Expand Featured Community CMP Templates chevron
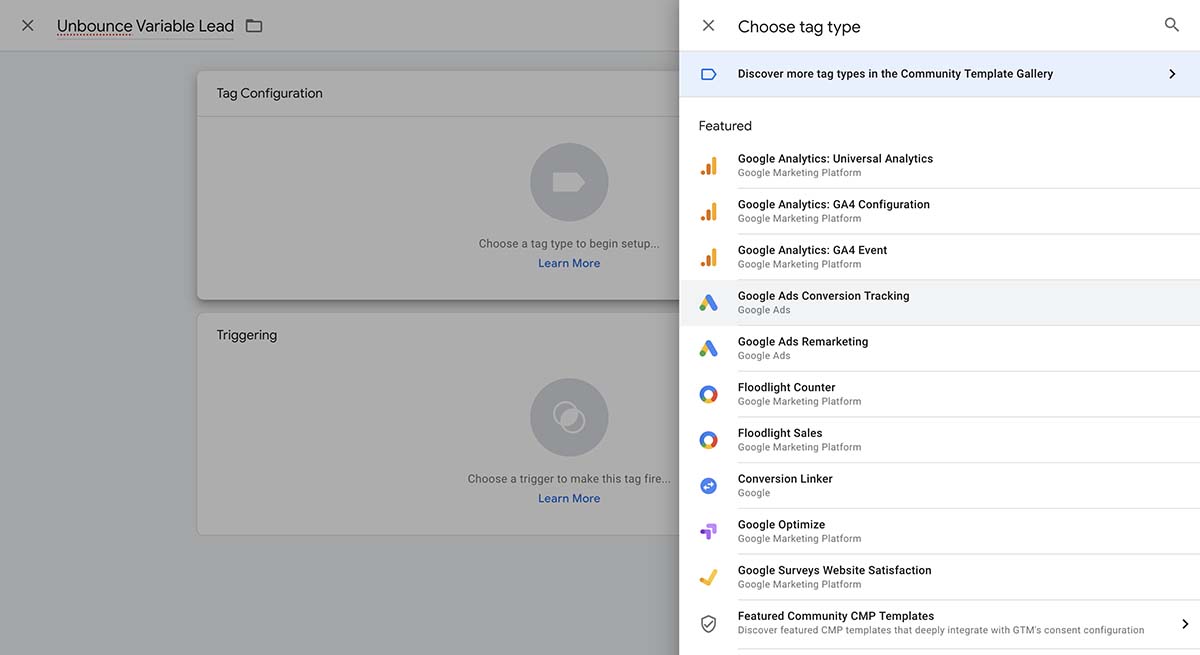Viewport: 1200px width, 655px height. 1185,624
